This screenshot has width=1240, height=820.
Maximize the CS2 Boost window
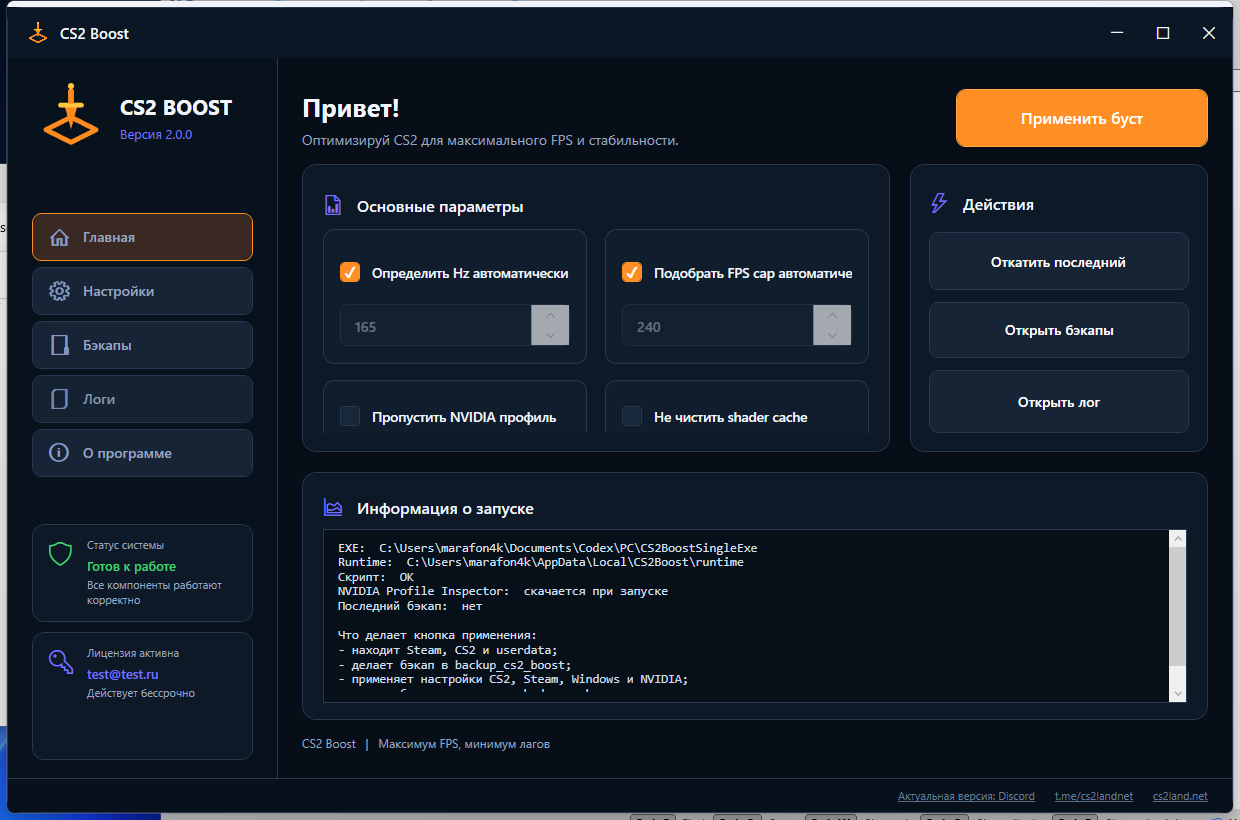1163,33
